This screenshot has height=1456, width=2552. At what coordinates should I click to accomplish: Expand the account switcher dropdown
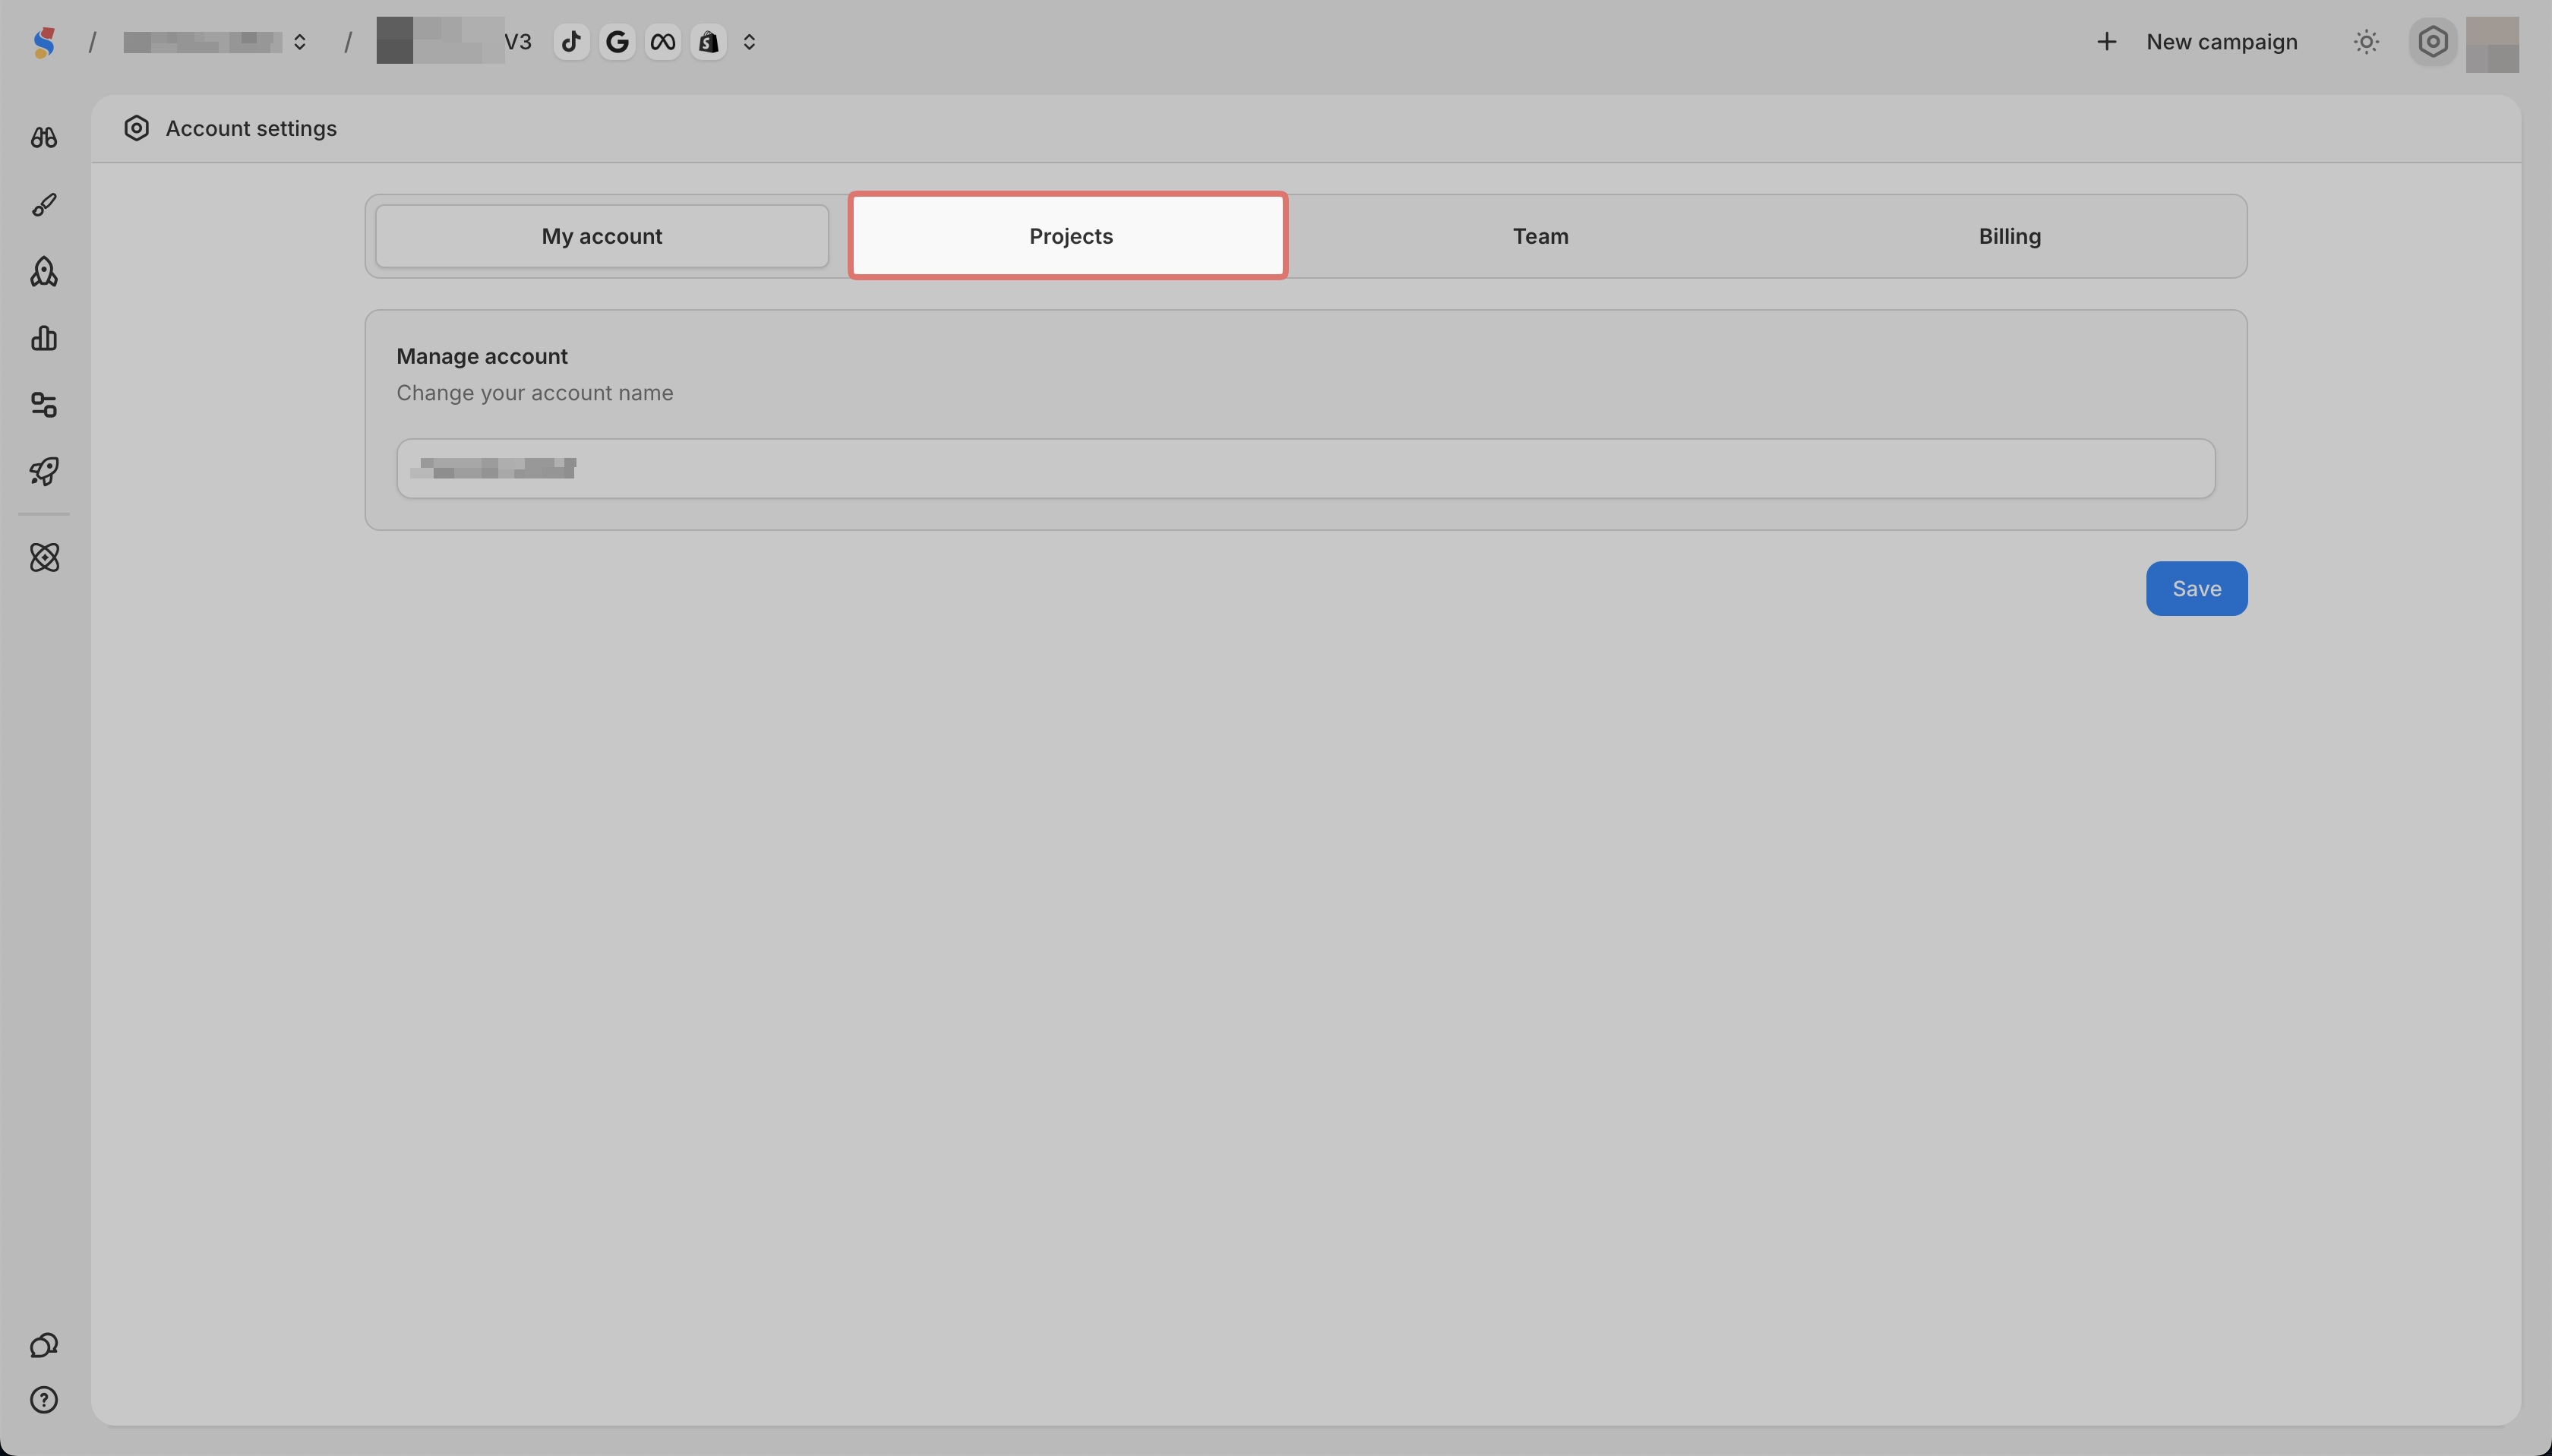pos(299,42)
